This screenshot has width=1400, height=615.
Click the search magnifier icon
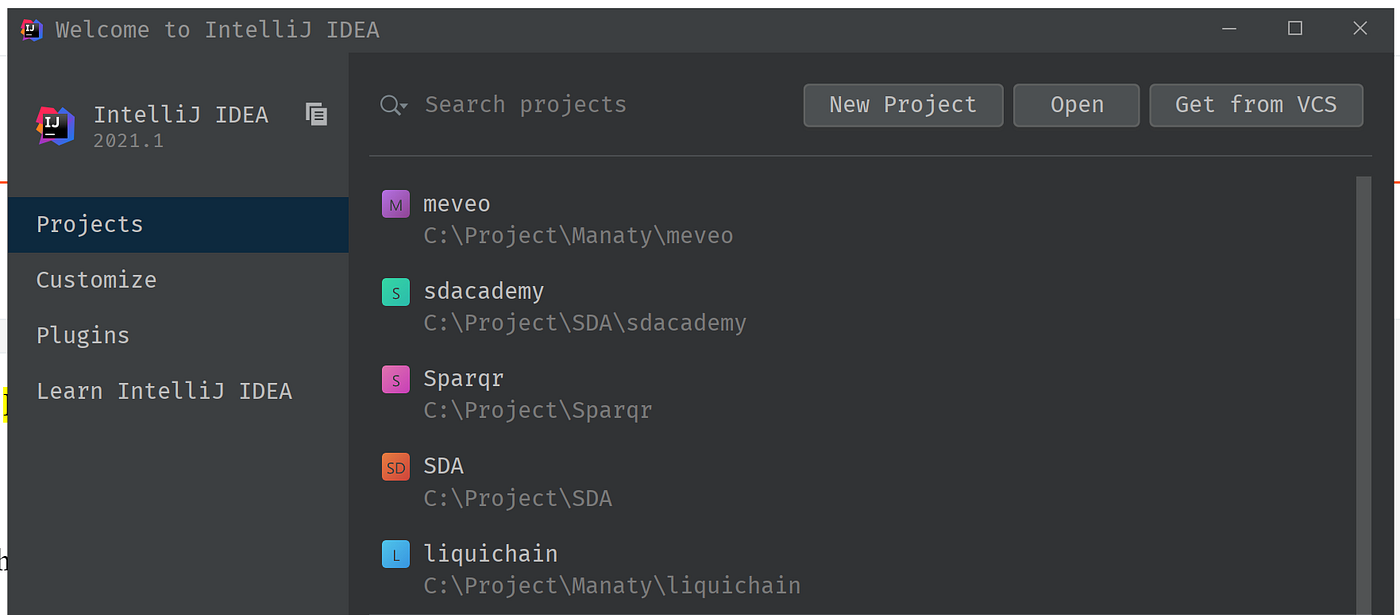393,105
